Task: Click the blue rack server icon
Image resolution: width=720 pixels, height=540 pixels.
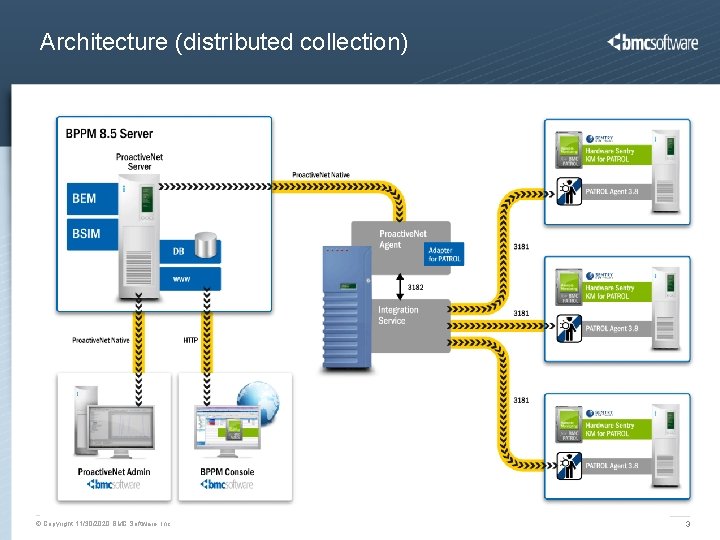Action: coord(347,308)
